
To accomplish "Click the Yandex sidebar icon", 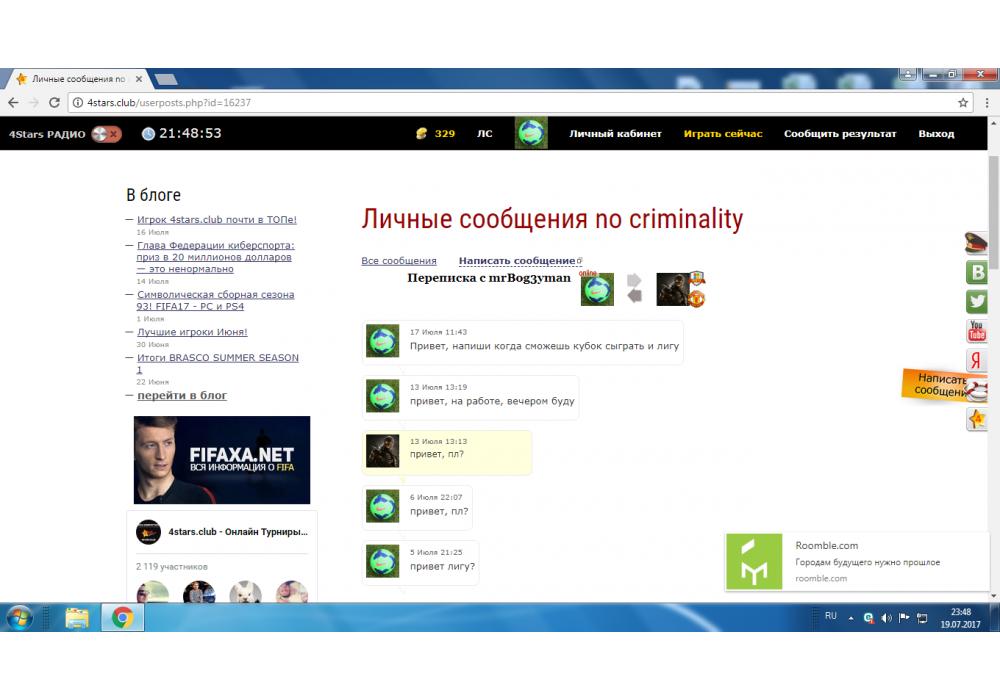I will [977, 361].
